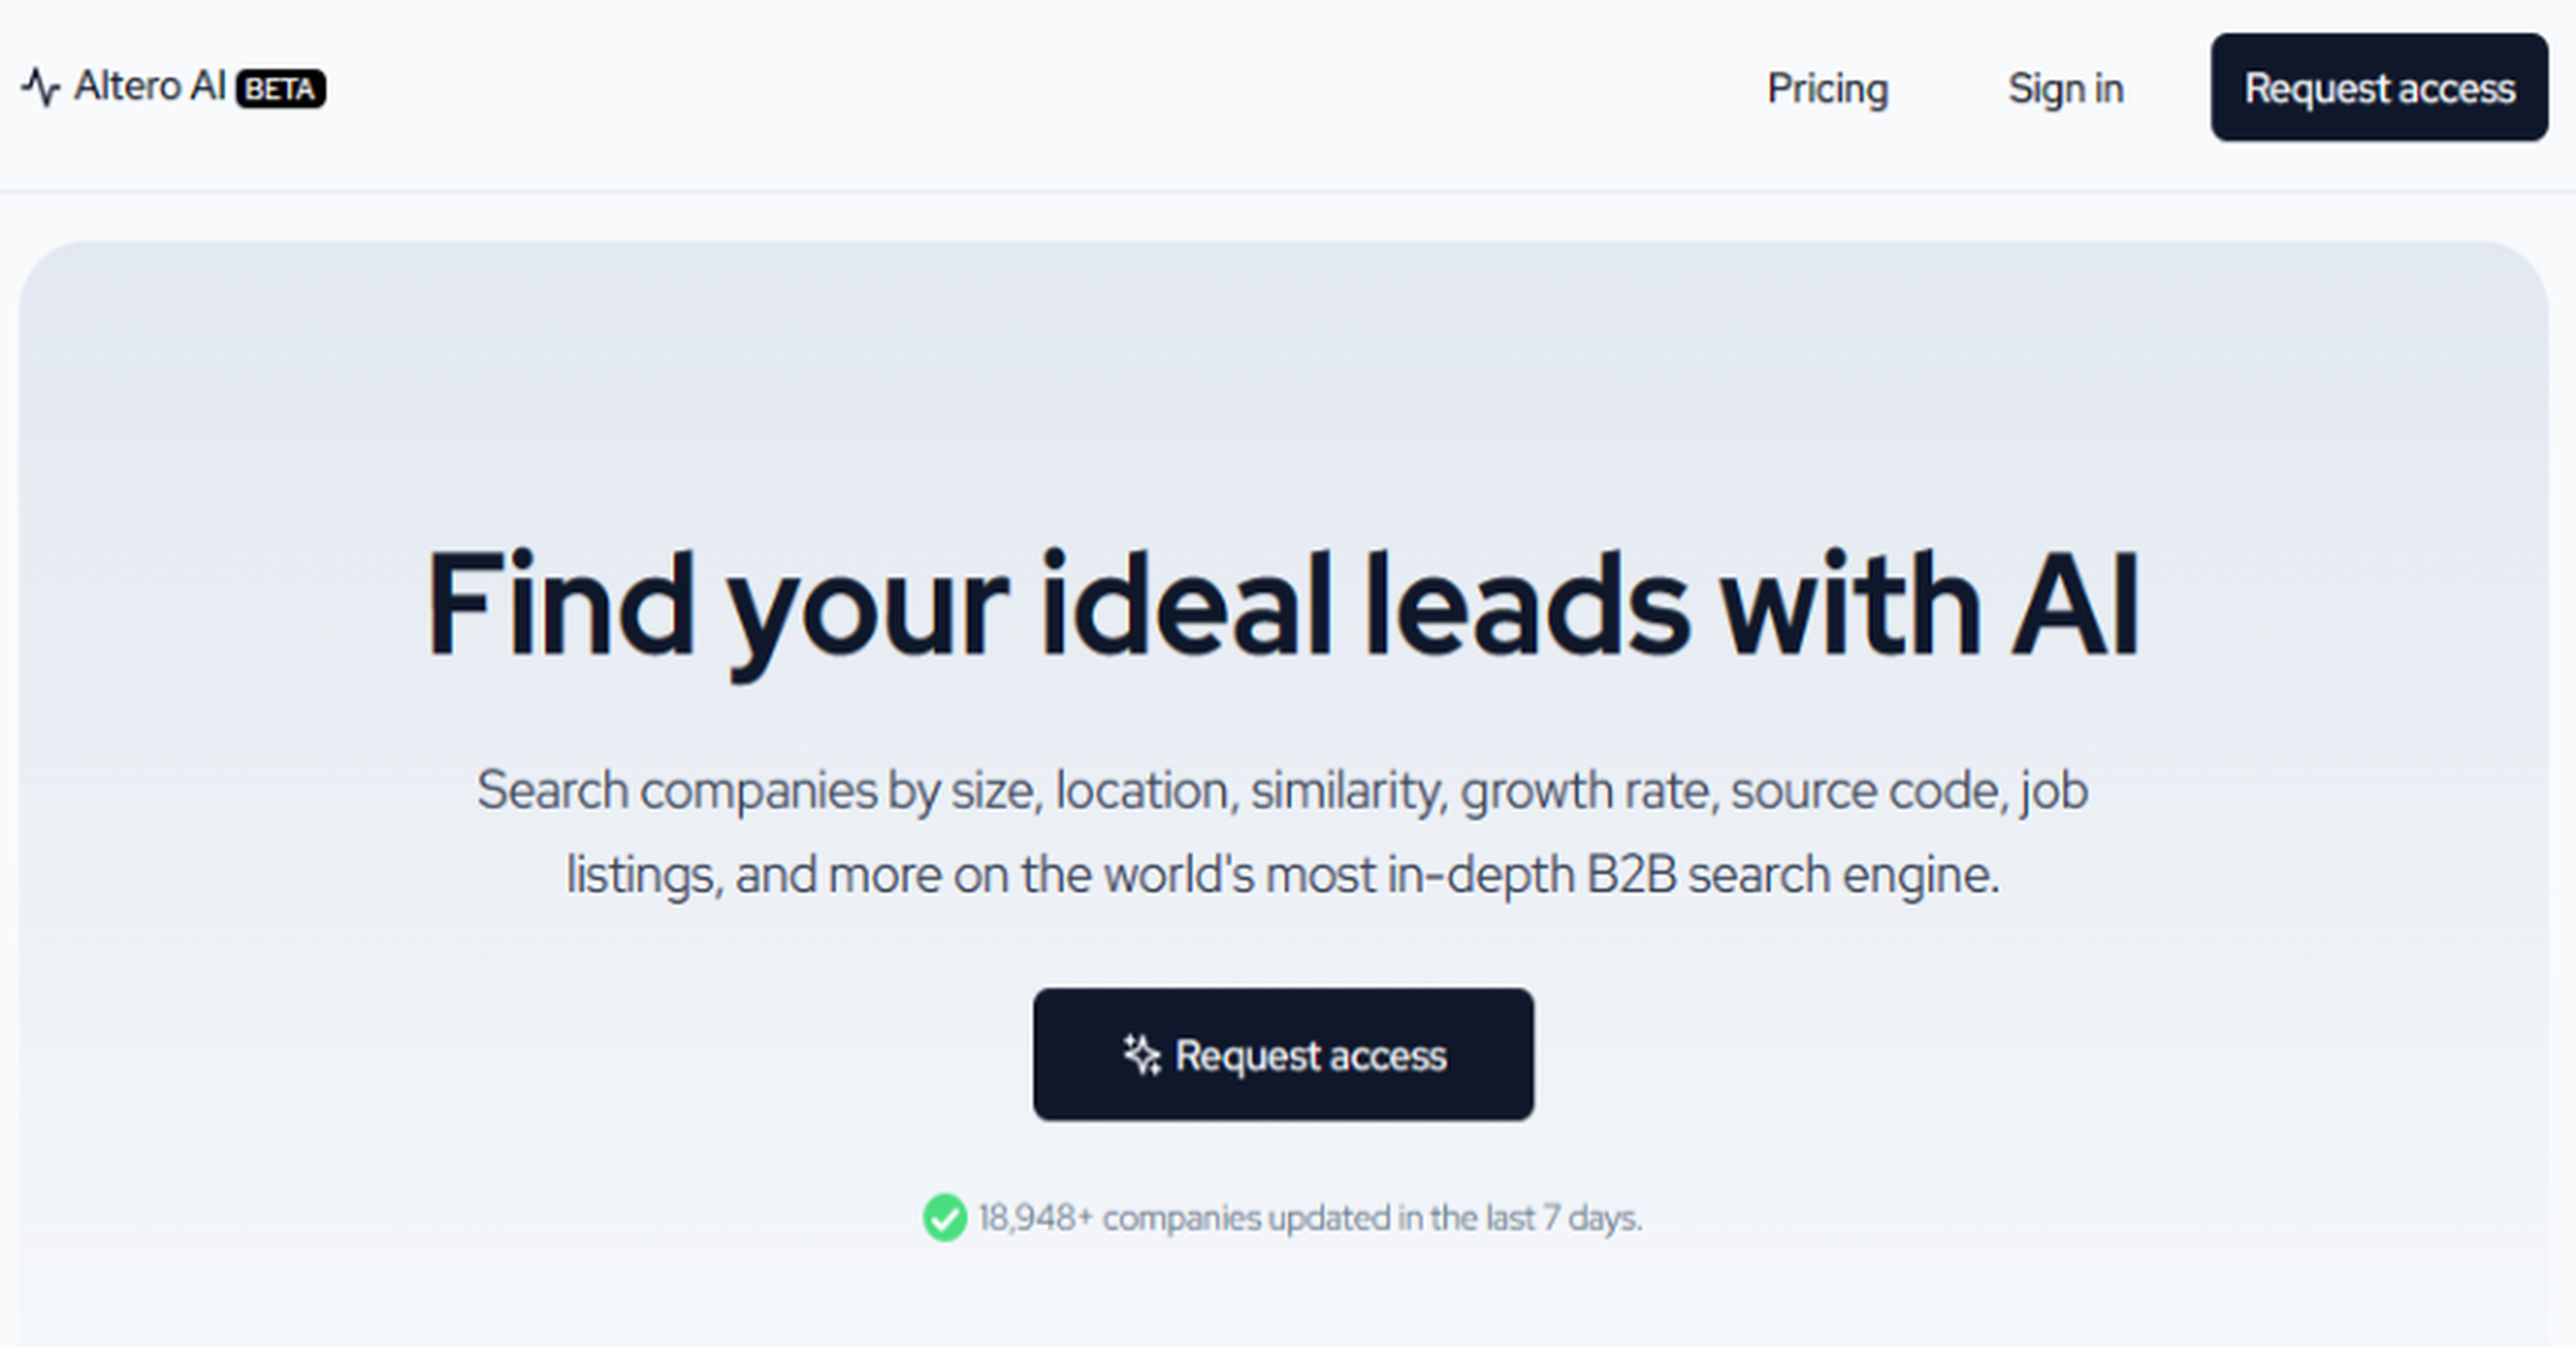Click the circular verification badge above the footer text
Image resolution: width=2576 pixels, height=1347 pixels.
point(945,1218)
